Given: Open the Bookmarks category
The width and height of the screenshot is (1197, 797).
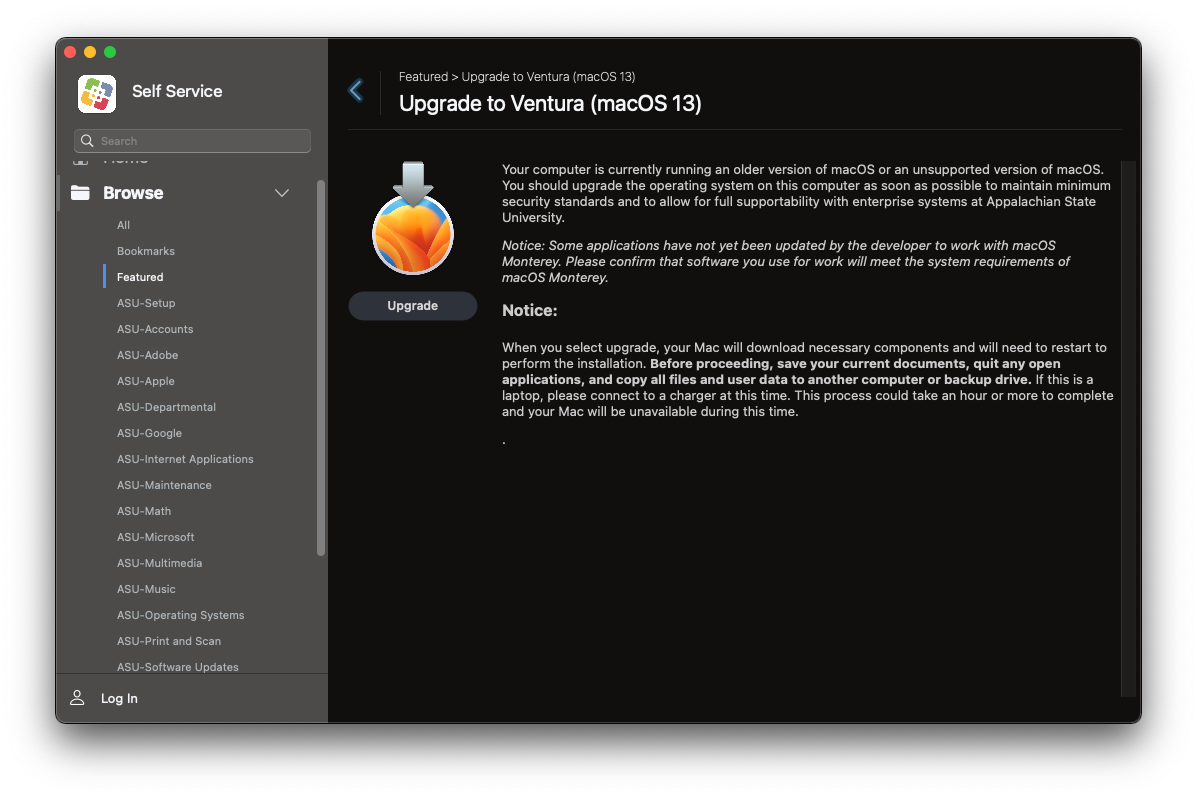Looking at the screenshot, I should tap(145, 251).
